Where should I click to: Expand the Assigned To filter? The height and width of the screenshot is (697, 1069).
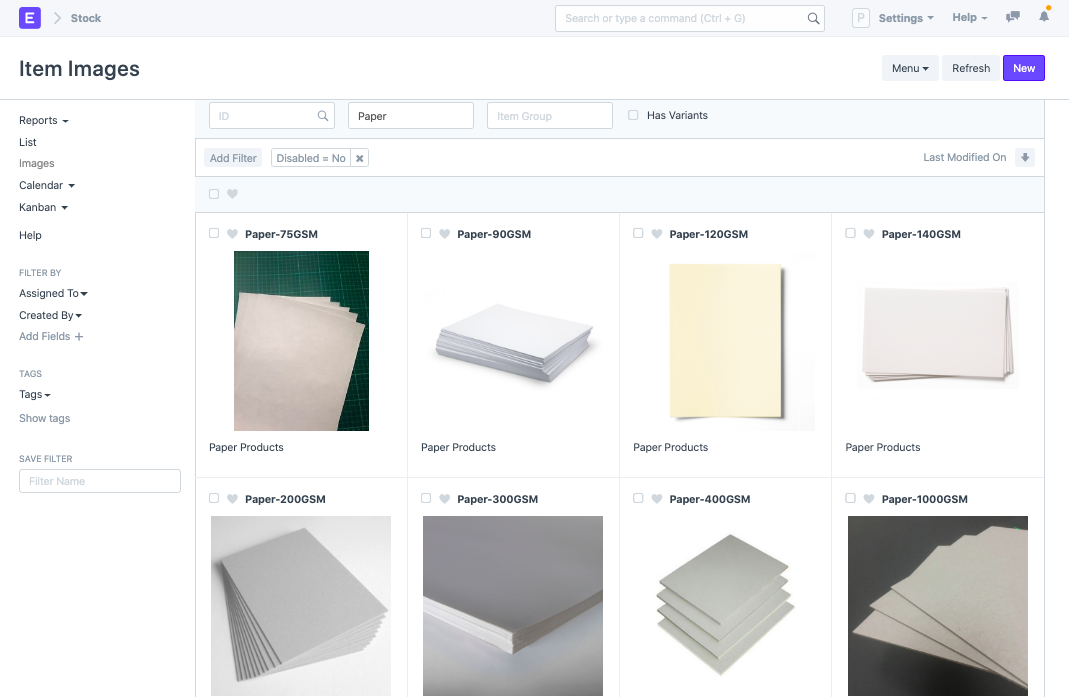53,293
